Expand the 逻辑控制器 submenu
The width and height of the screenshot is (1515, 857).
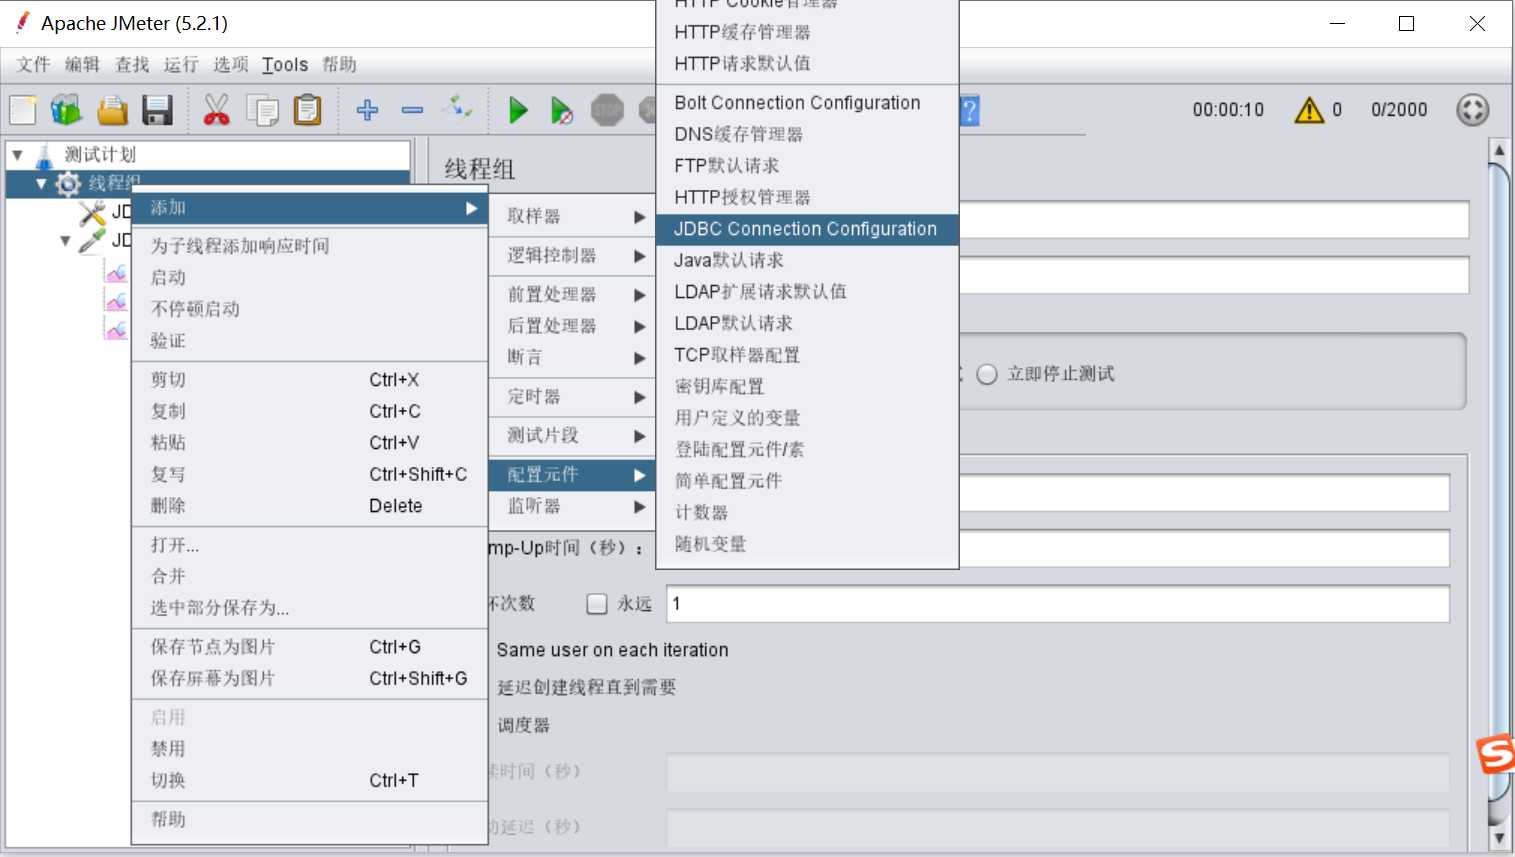click(x=572, y=256)
